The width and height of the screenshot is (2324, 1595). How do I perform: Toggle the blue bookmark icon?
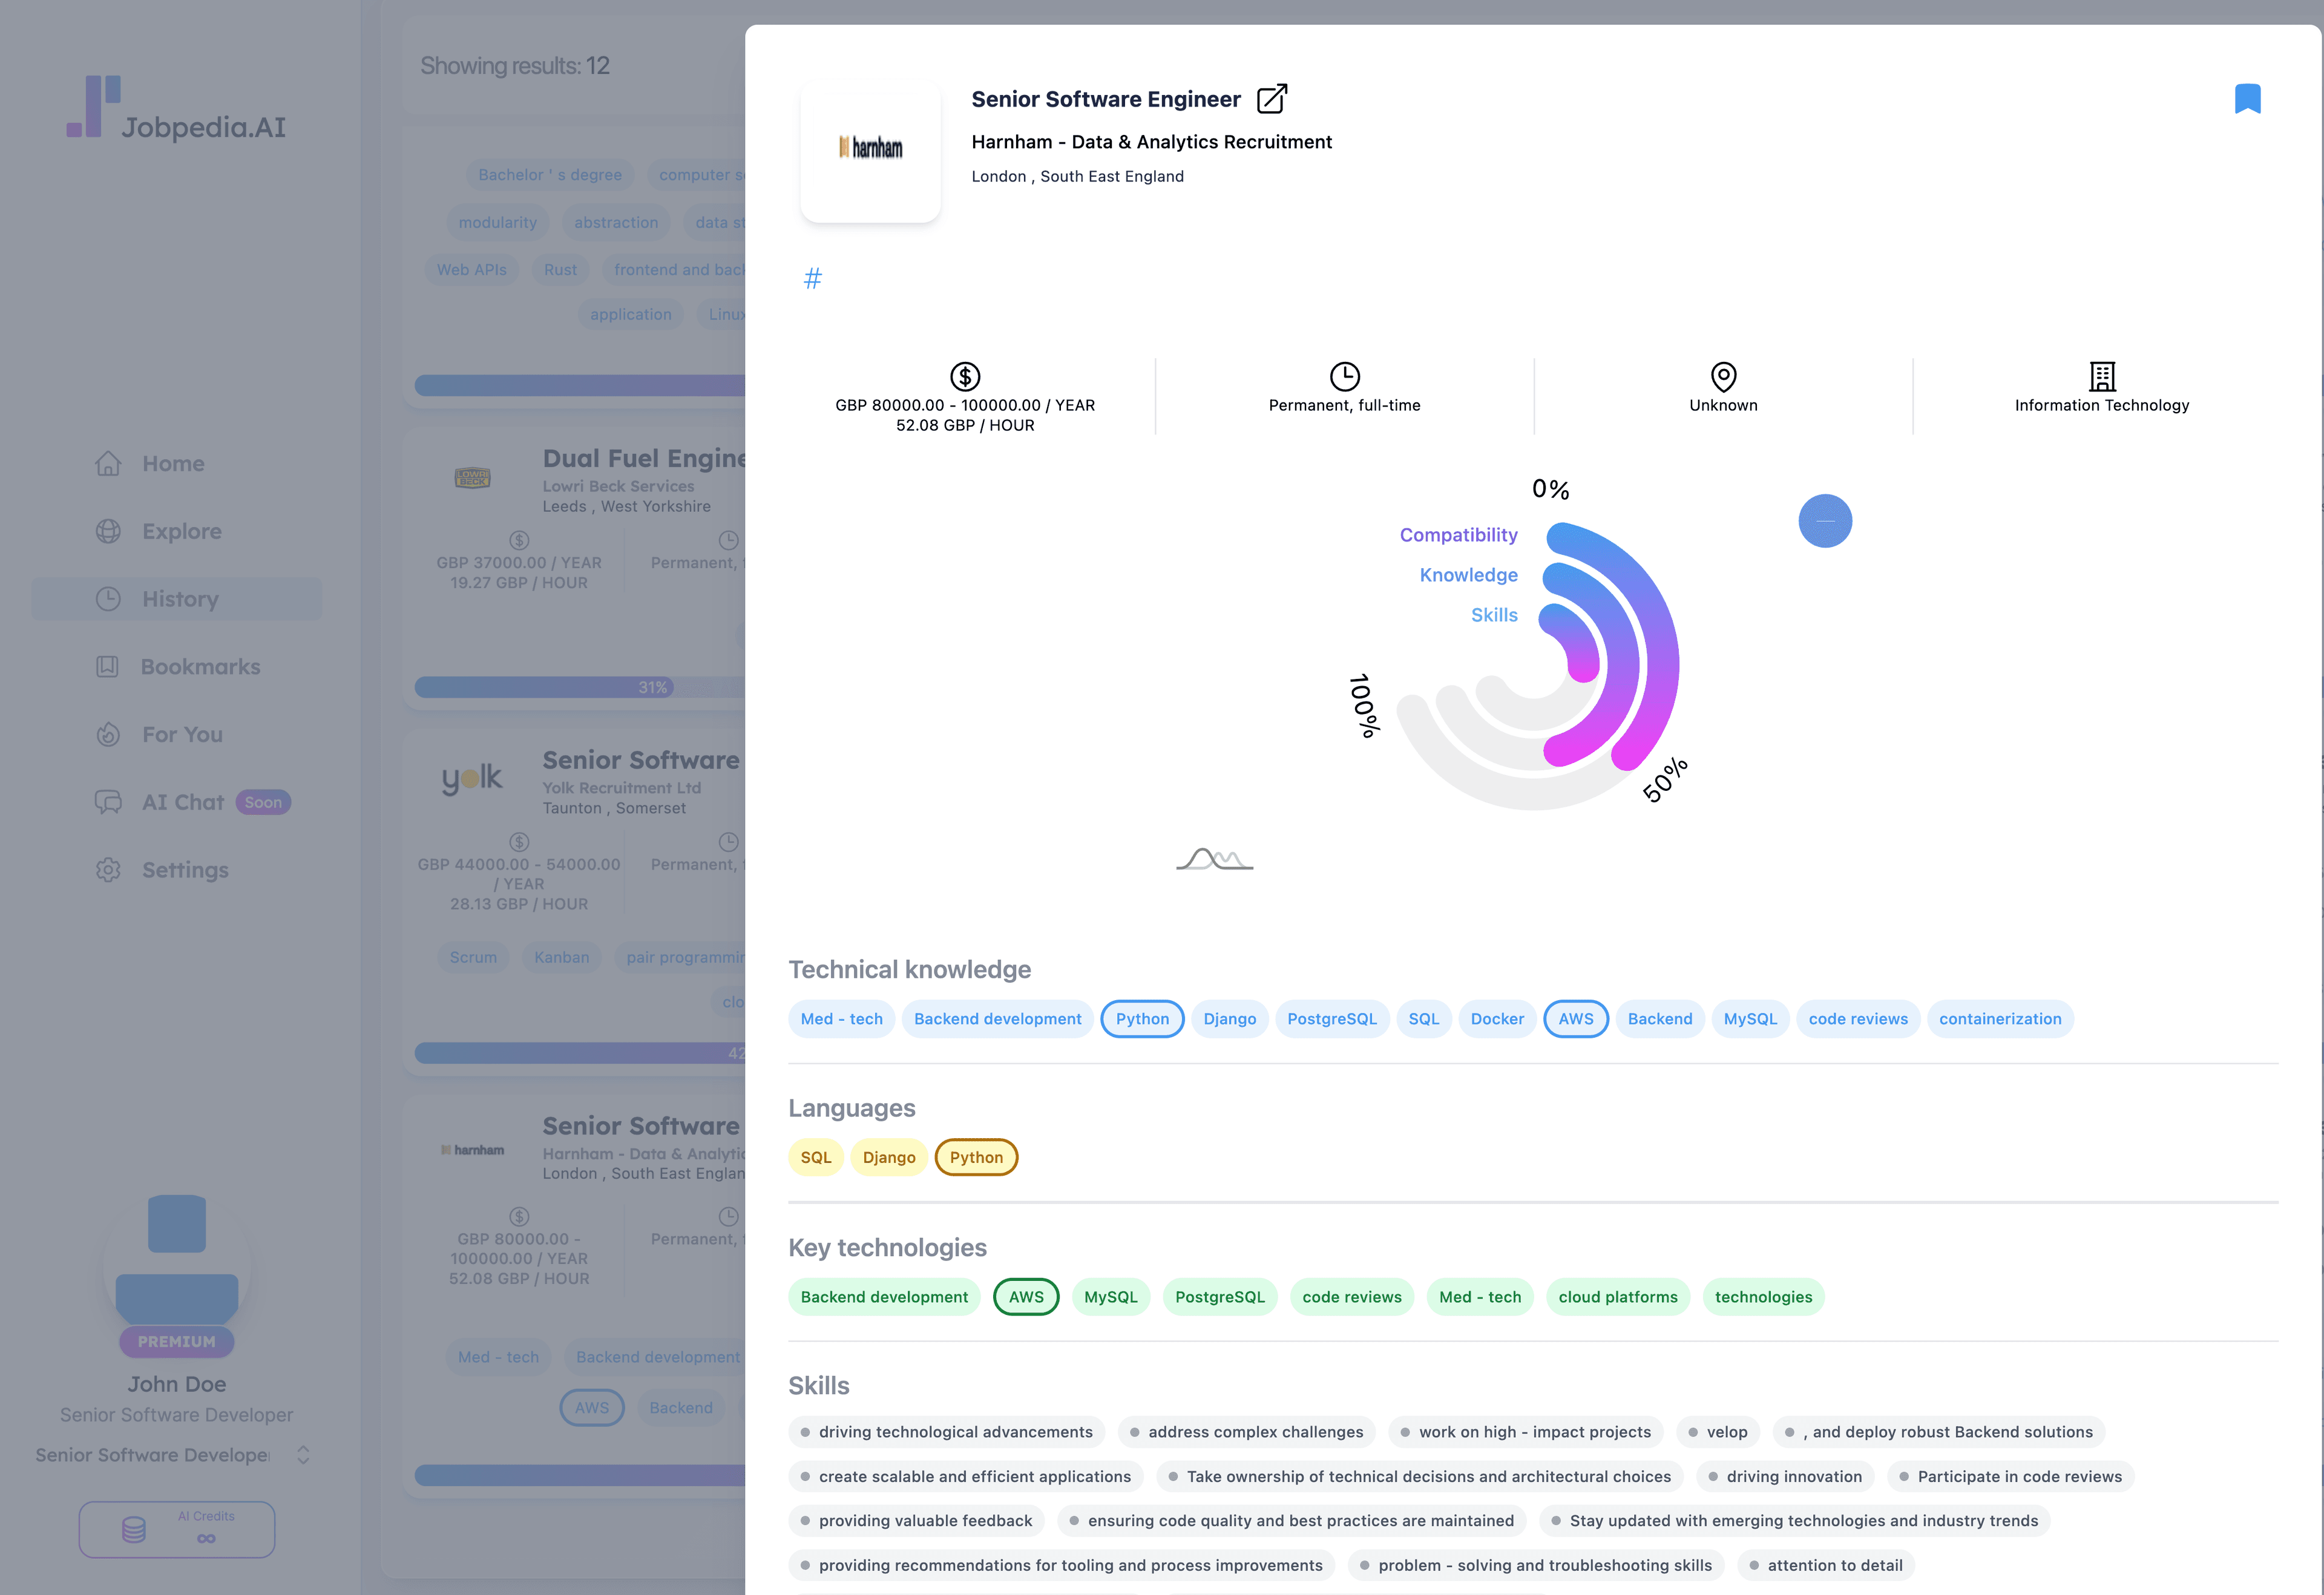(2247, 99)
